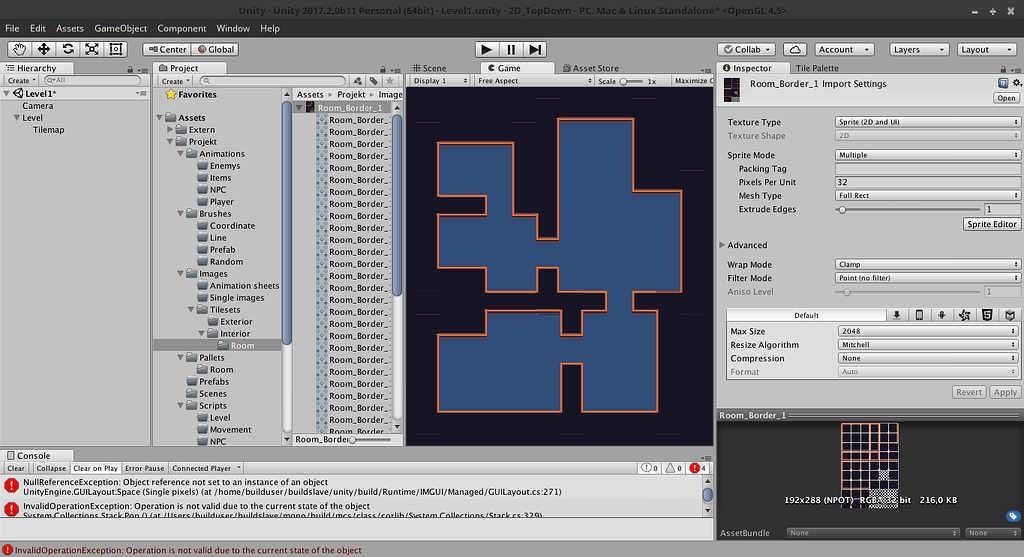Select the Rect transform tool
The width and height of the screenshot is (1024, 557).
(116, 49)
